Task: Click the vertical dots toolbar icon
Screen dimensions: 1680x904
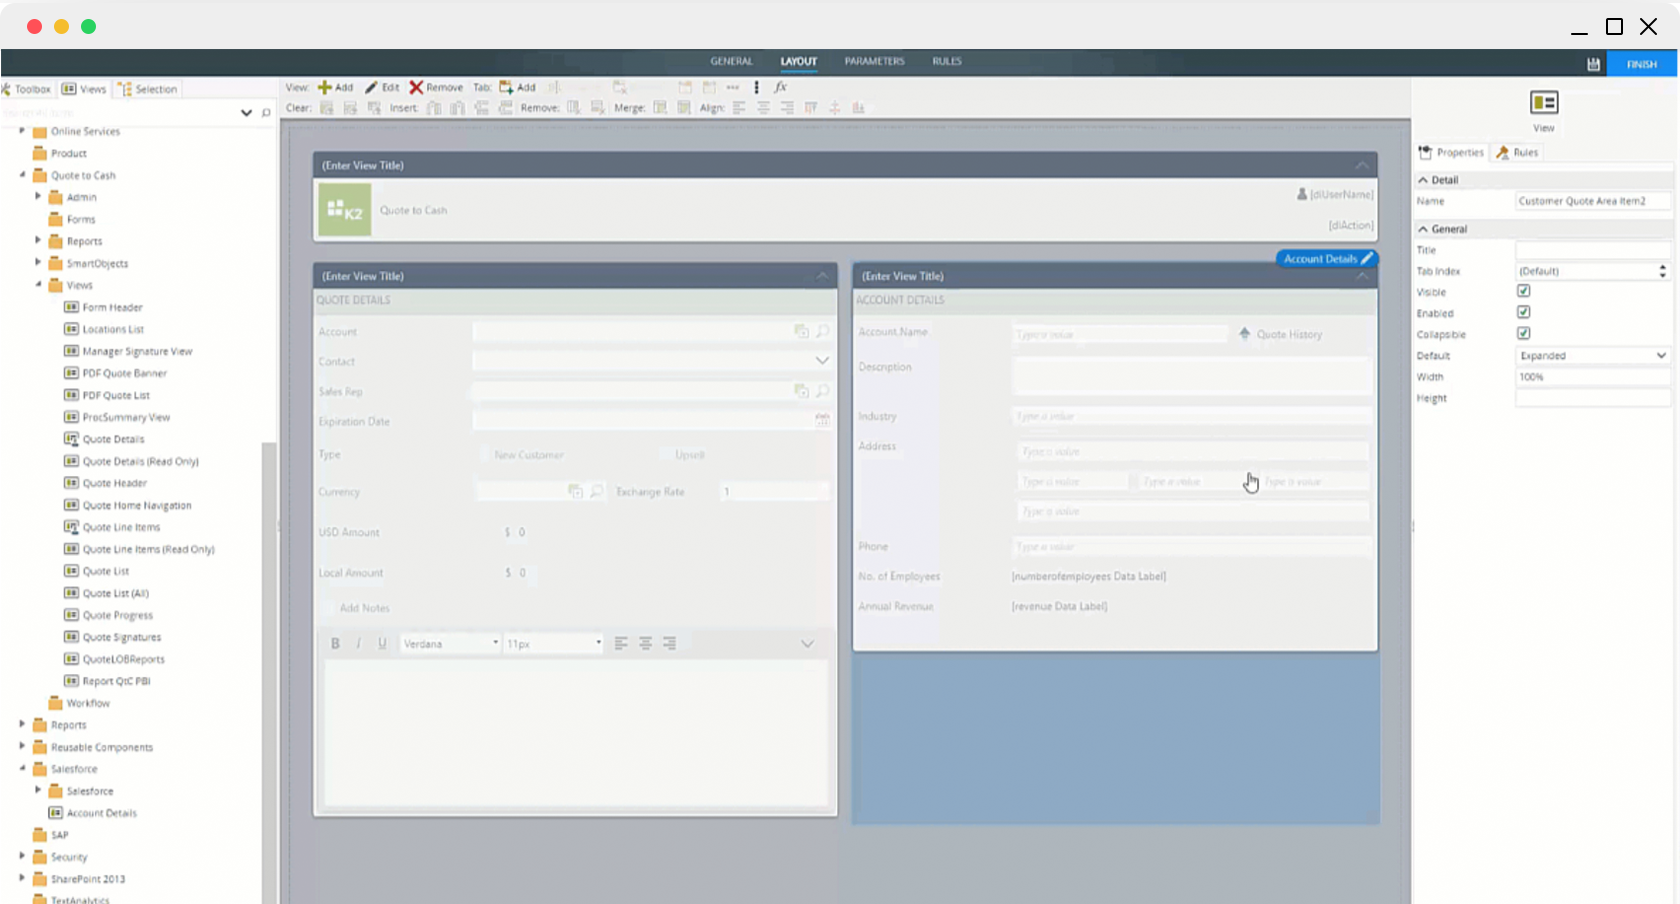Action: [756, 87]
